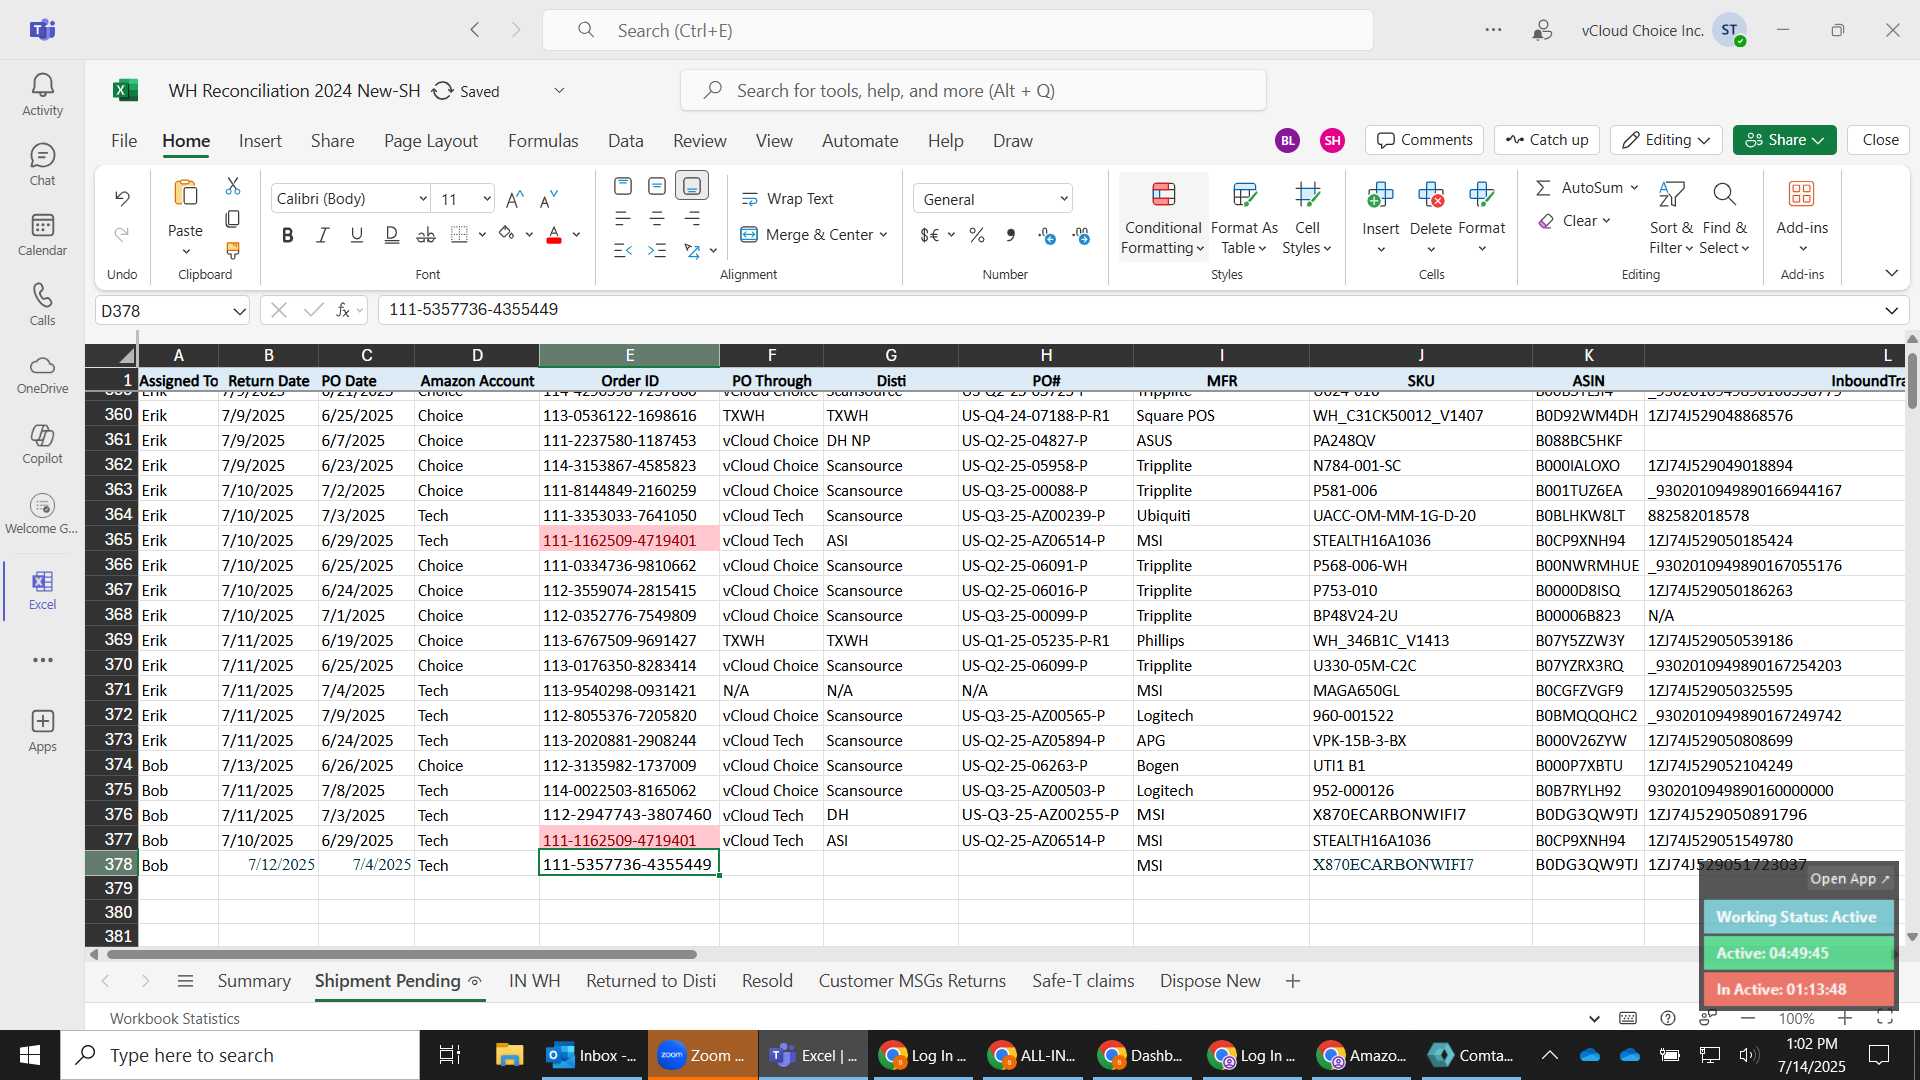Viewport: 1920px width, 1080px height.
Task: Switch to the Formulas tab
Action: 543,141
